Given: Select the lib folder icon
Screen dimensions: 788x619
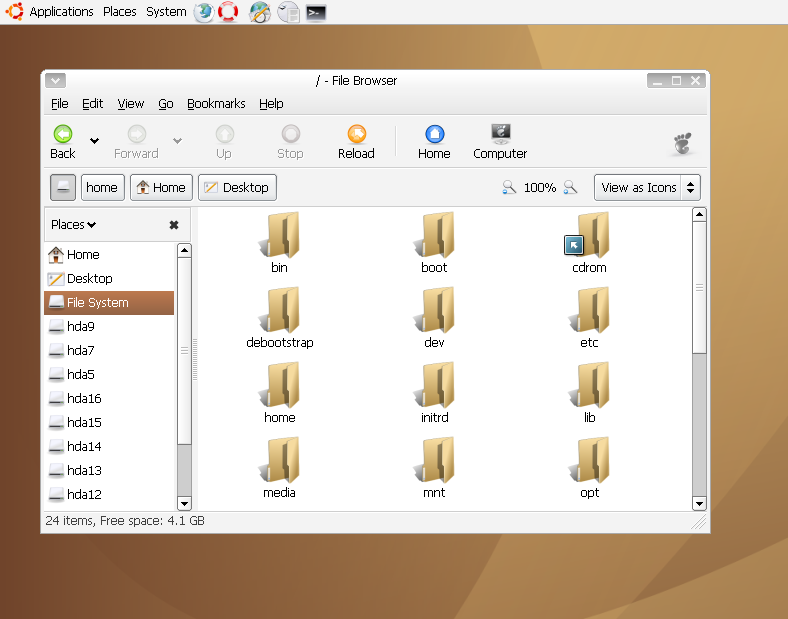Looking at the screenshot, I should (589, 385).
